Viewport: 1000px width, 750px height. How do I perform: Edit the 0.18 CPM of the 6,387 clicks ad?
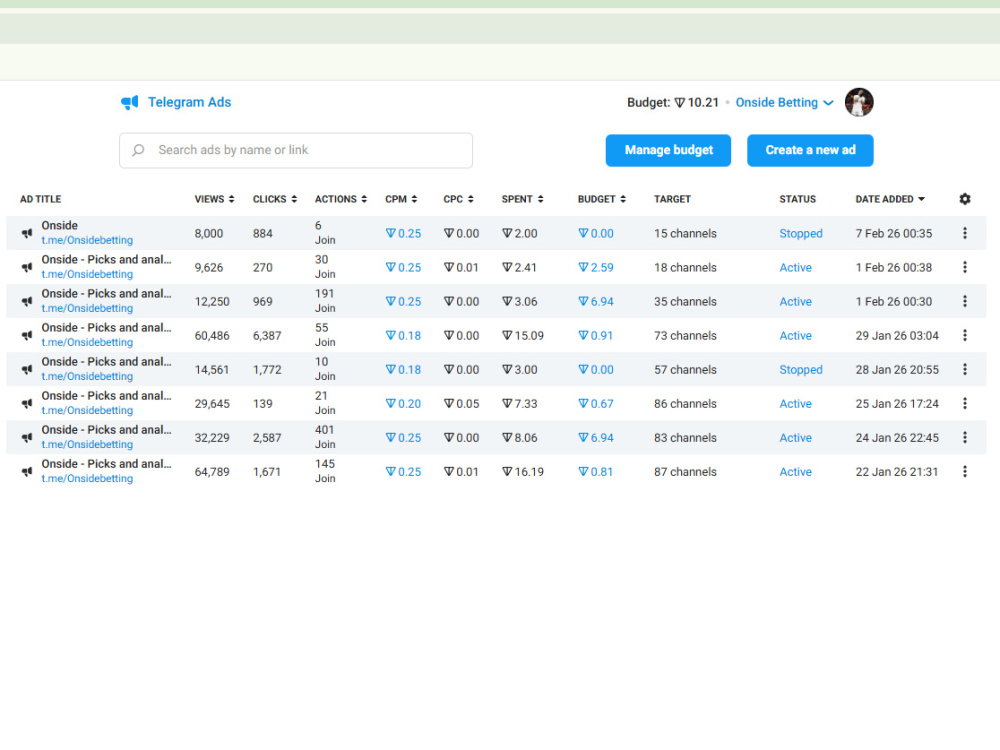[x=403, y=335]
